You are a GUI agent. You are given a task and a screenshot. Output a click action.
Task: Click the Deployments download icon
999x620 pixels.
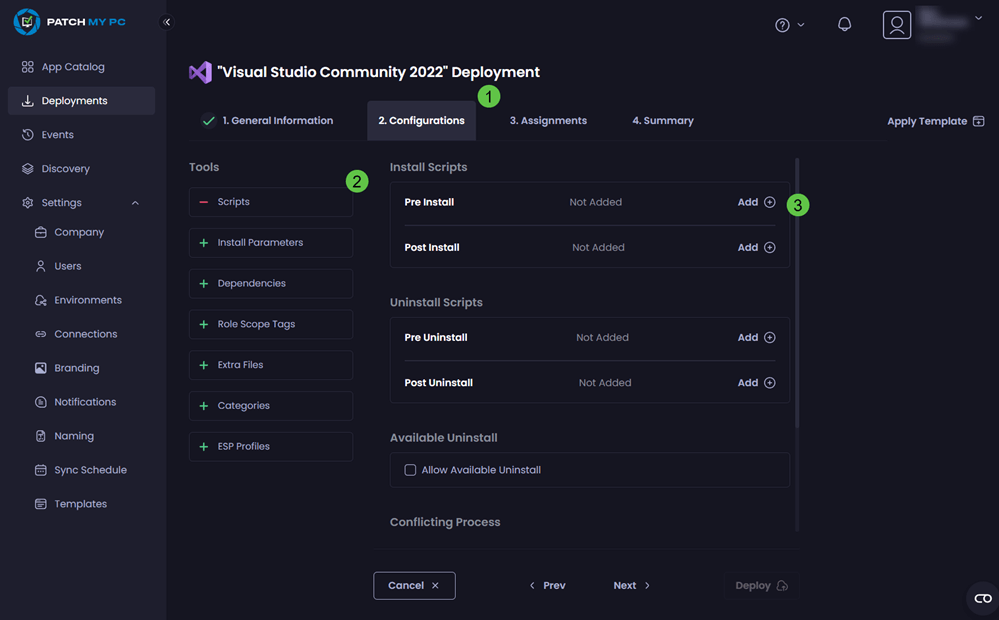(27, 101)
